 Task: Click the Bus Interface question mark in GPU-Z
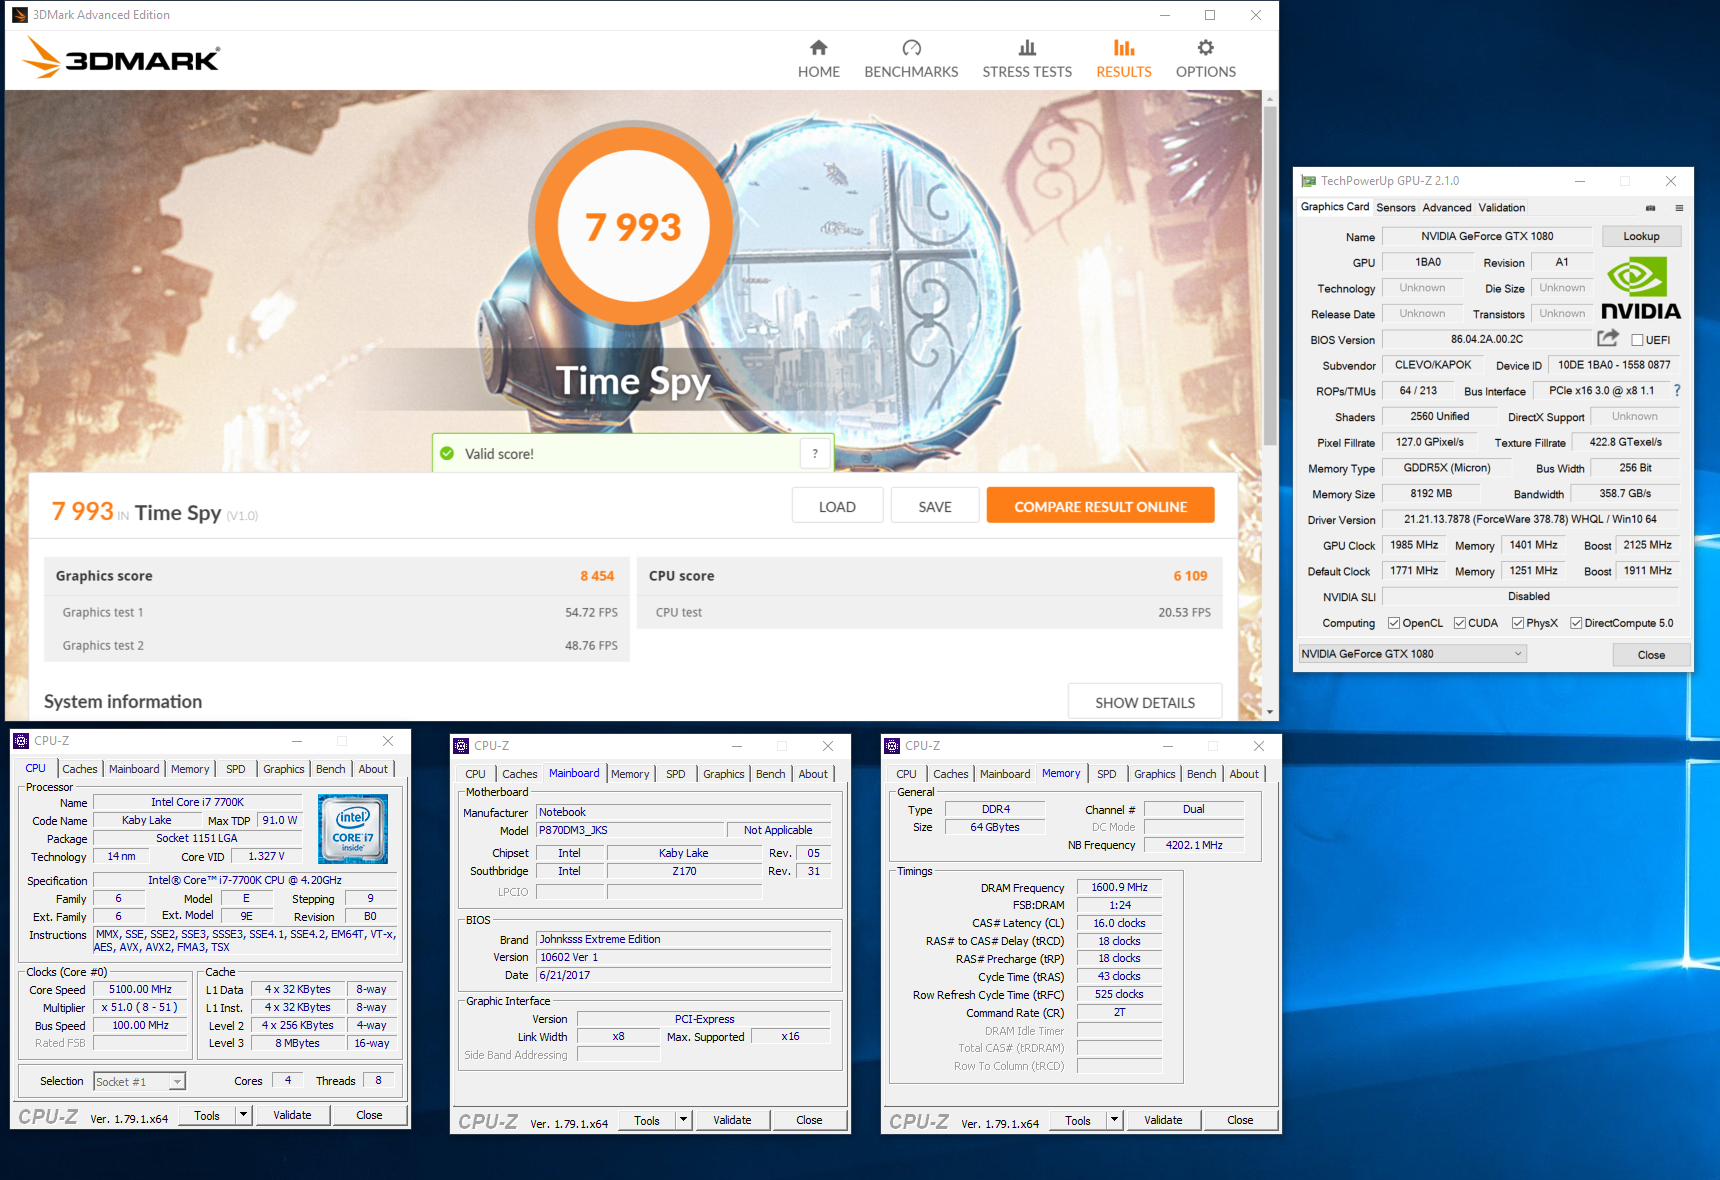(1677, 391)
